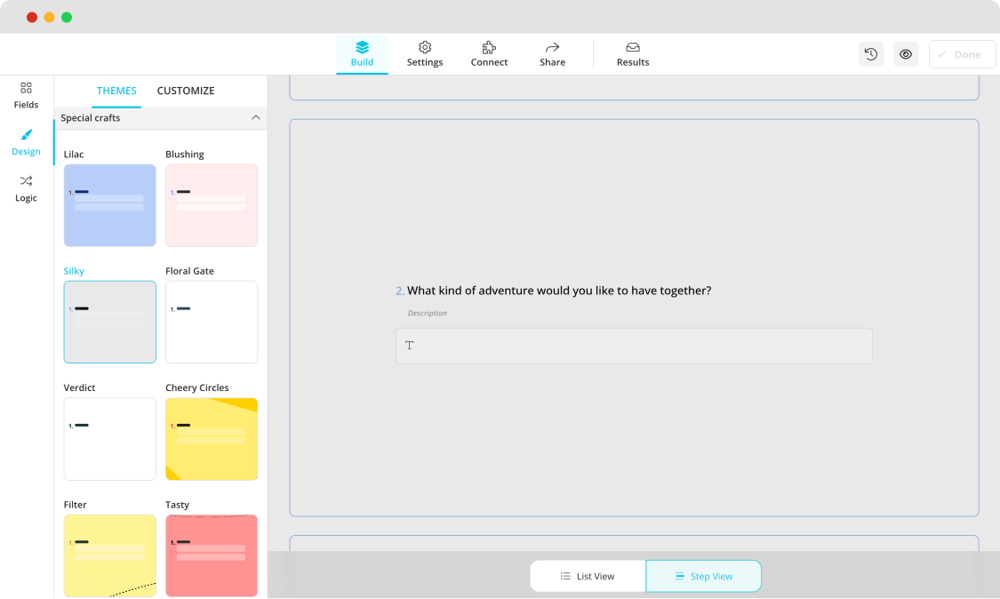Click the revision history clock icon
Image resolution: width=1000 pixels, height=599 pixels.
[x=871, y=55]
